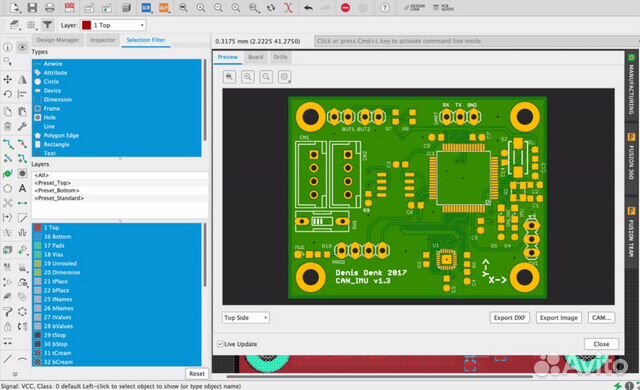Switch to the Inspector tab
Image resolution: width=640 pixels, height=390 pixels.
(x=102, y=40)
